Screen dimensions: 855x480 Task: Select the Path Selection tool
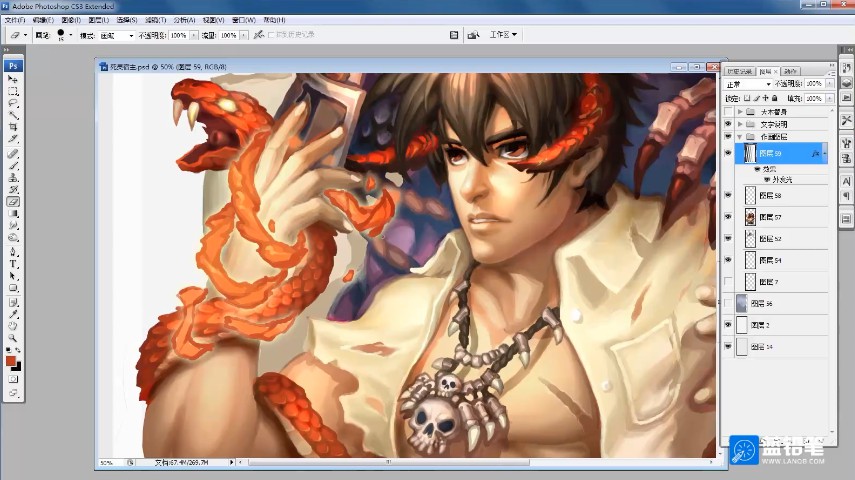13,276
